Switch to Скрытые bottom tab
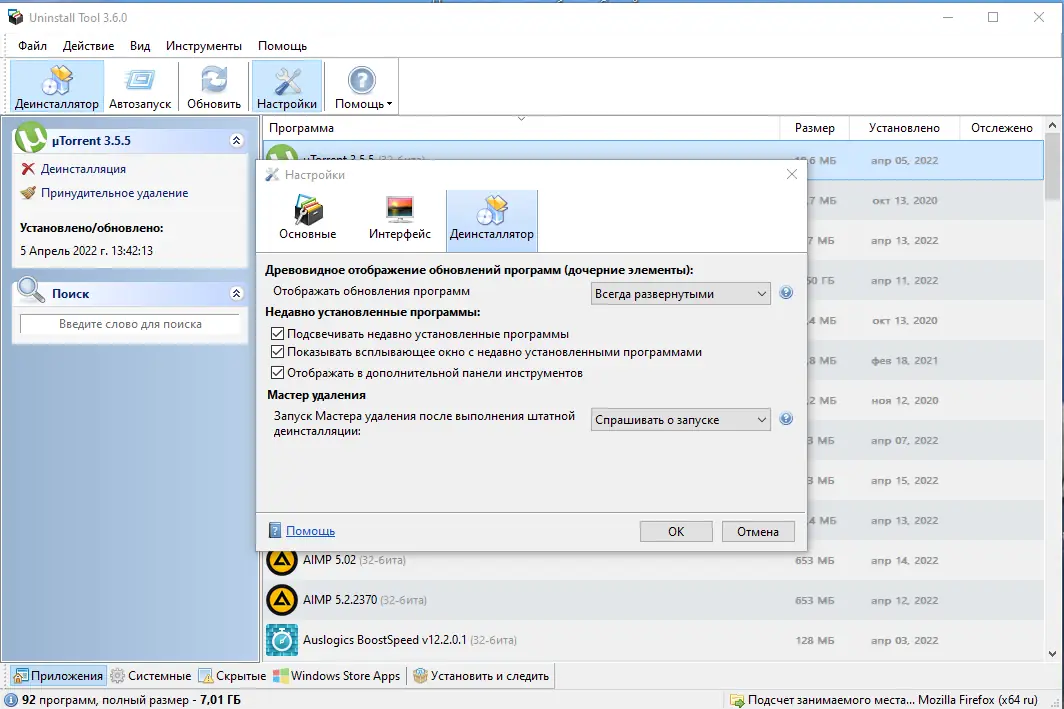This screenshot has height=709, width=1064. pos(232,676)
